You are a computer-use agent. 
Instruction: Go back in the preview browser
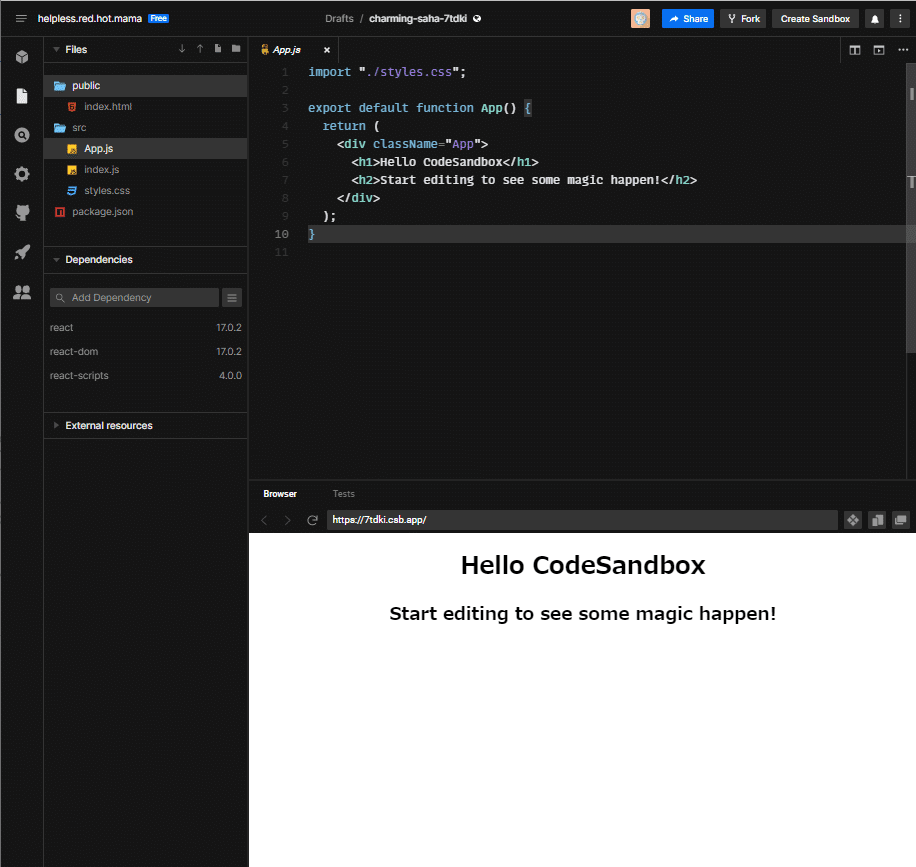tap(264, 520)
